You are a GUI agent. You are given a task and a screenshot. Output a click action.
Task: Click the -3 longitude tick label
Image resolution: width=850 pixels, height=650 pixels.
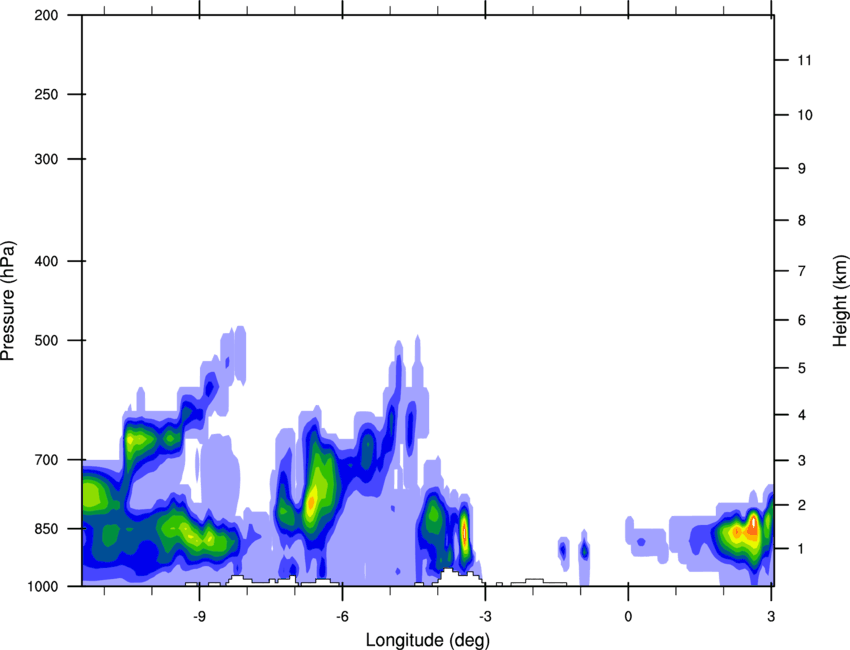(485, 616)
